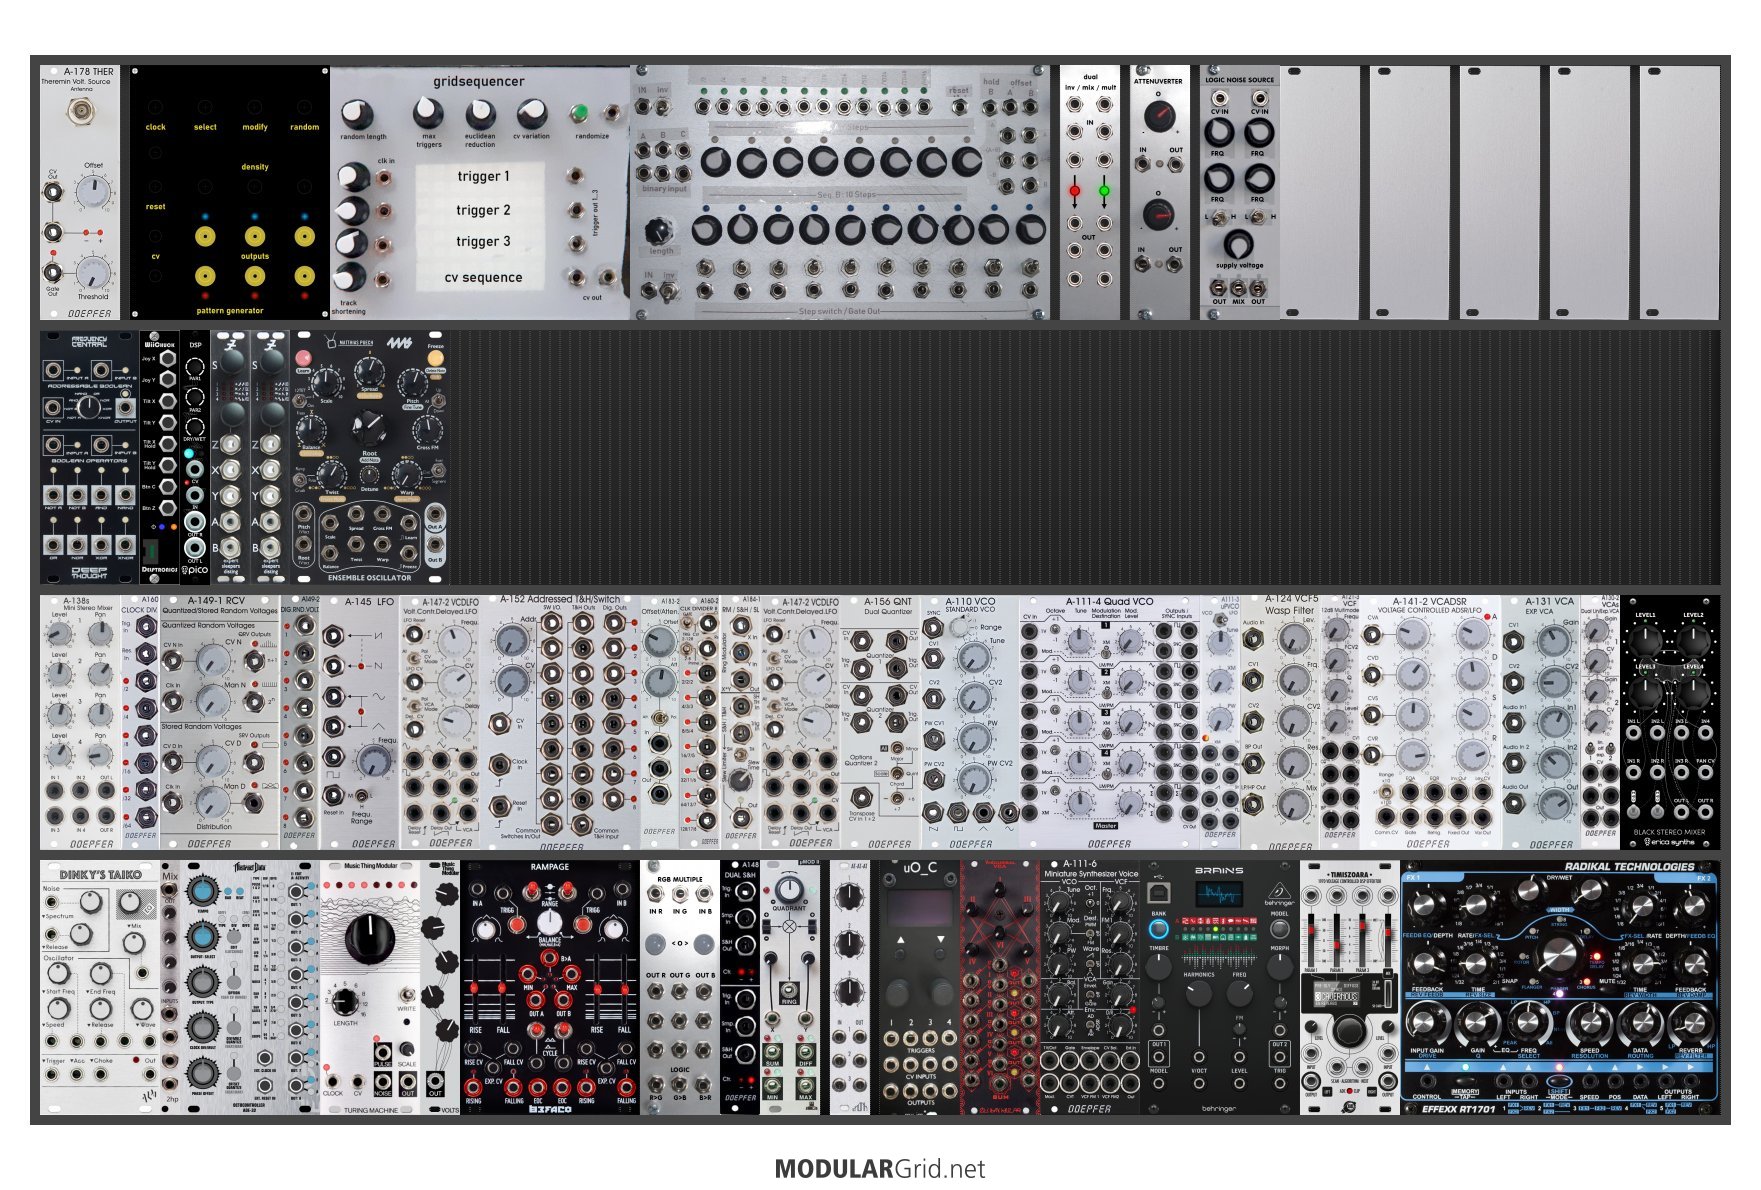Select the Radikal Technologies Effexx RT1701 module
1761x1190 pixels.
pos(1560,988)
